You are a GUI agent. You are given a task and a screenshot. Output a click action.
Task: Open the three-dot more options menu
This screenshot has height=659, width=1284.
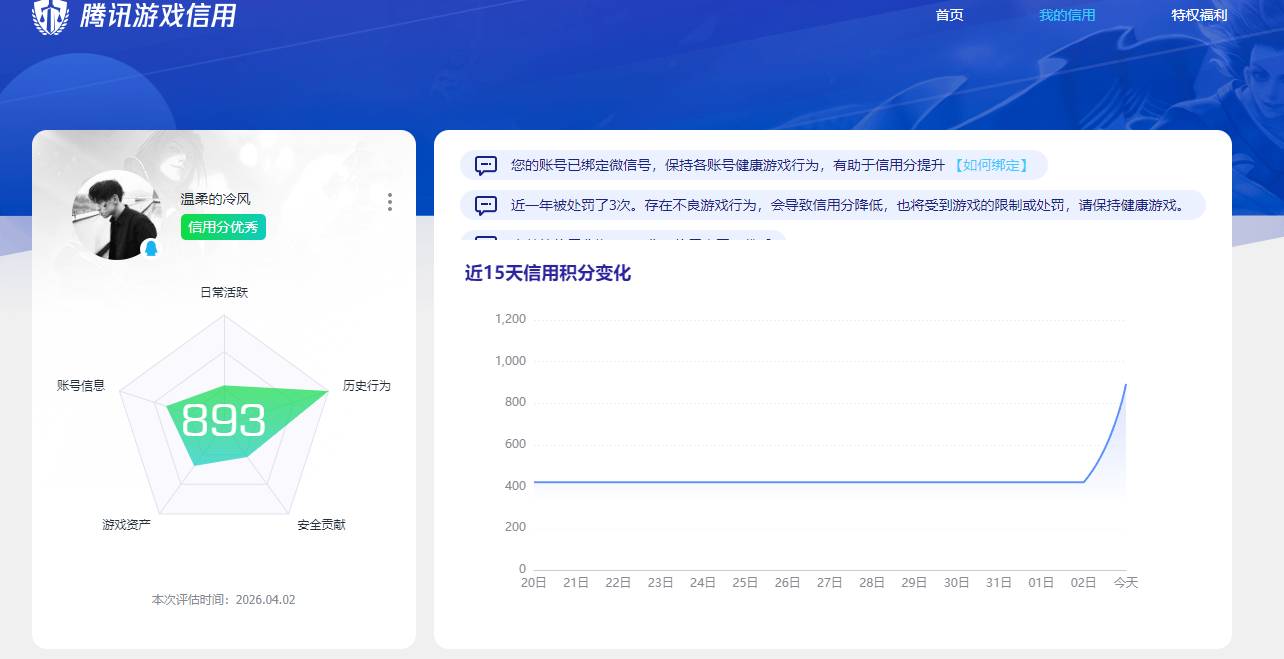click(389, 202)
